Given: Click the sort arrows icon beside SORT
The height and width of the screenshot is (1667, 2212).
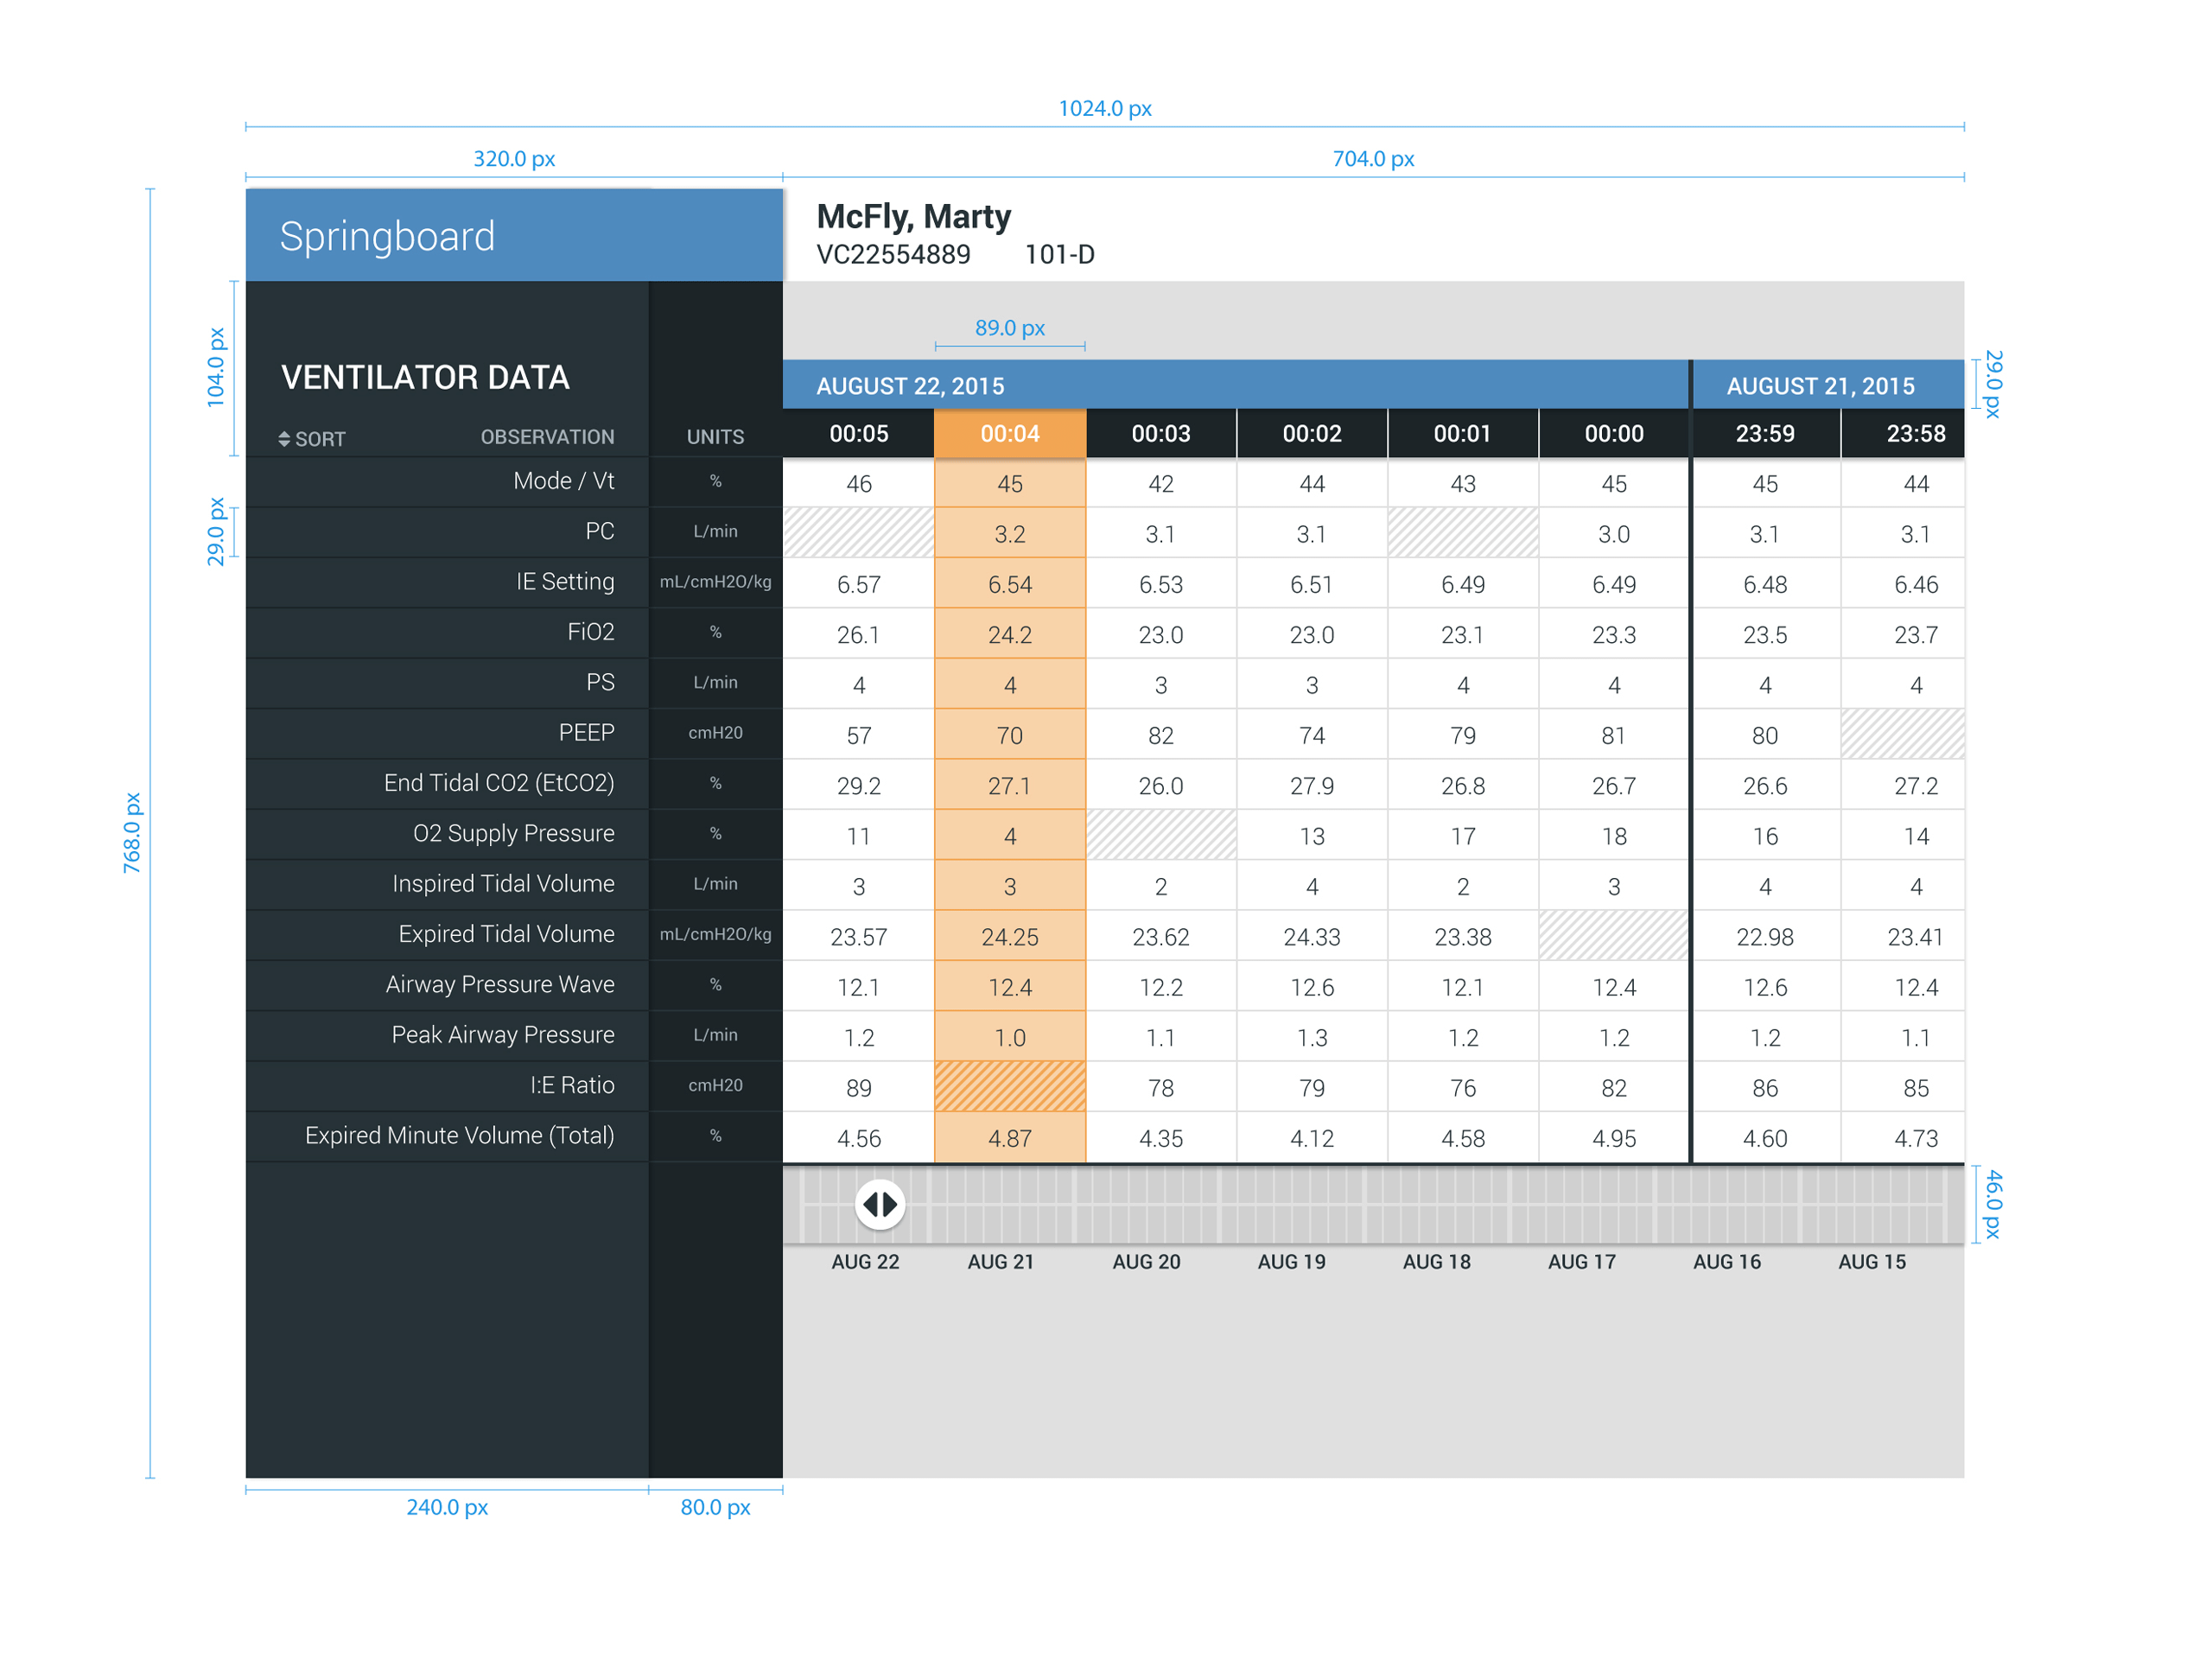Looking at the screenshot, I should click(283, 437).
